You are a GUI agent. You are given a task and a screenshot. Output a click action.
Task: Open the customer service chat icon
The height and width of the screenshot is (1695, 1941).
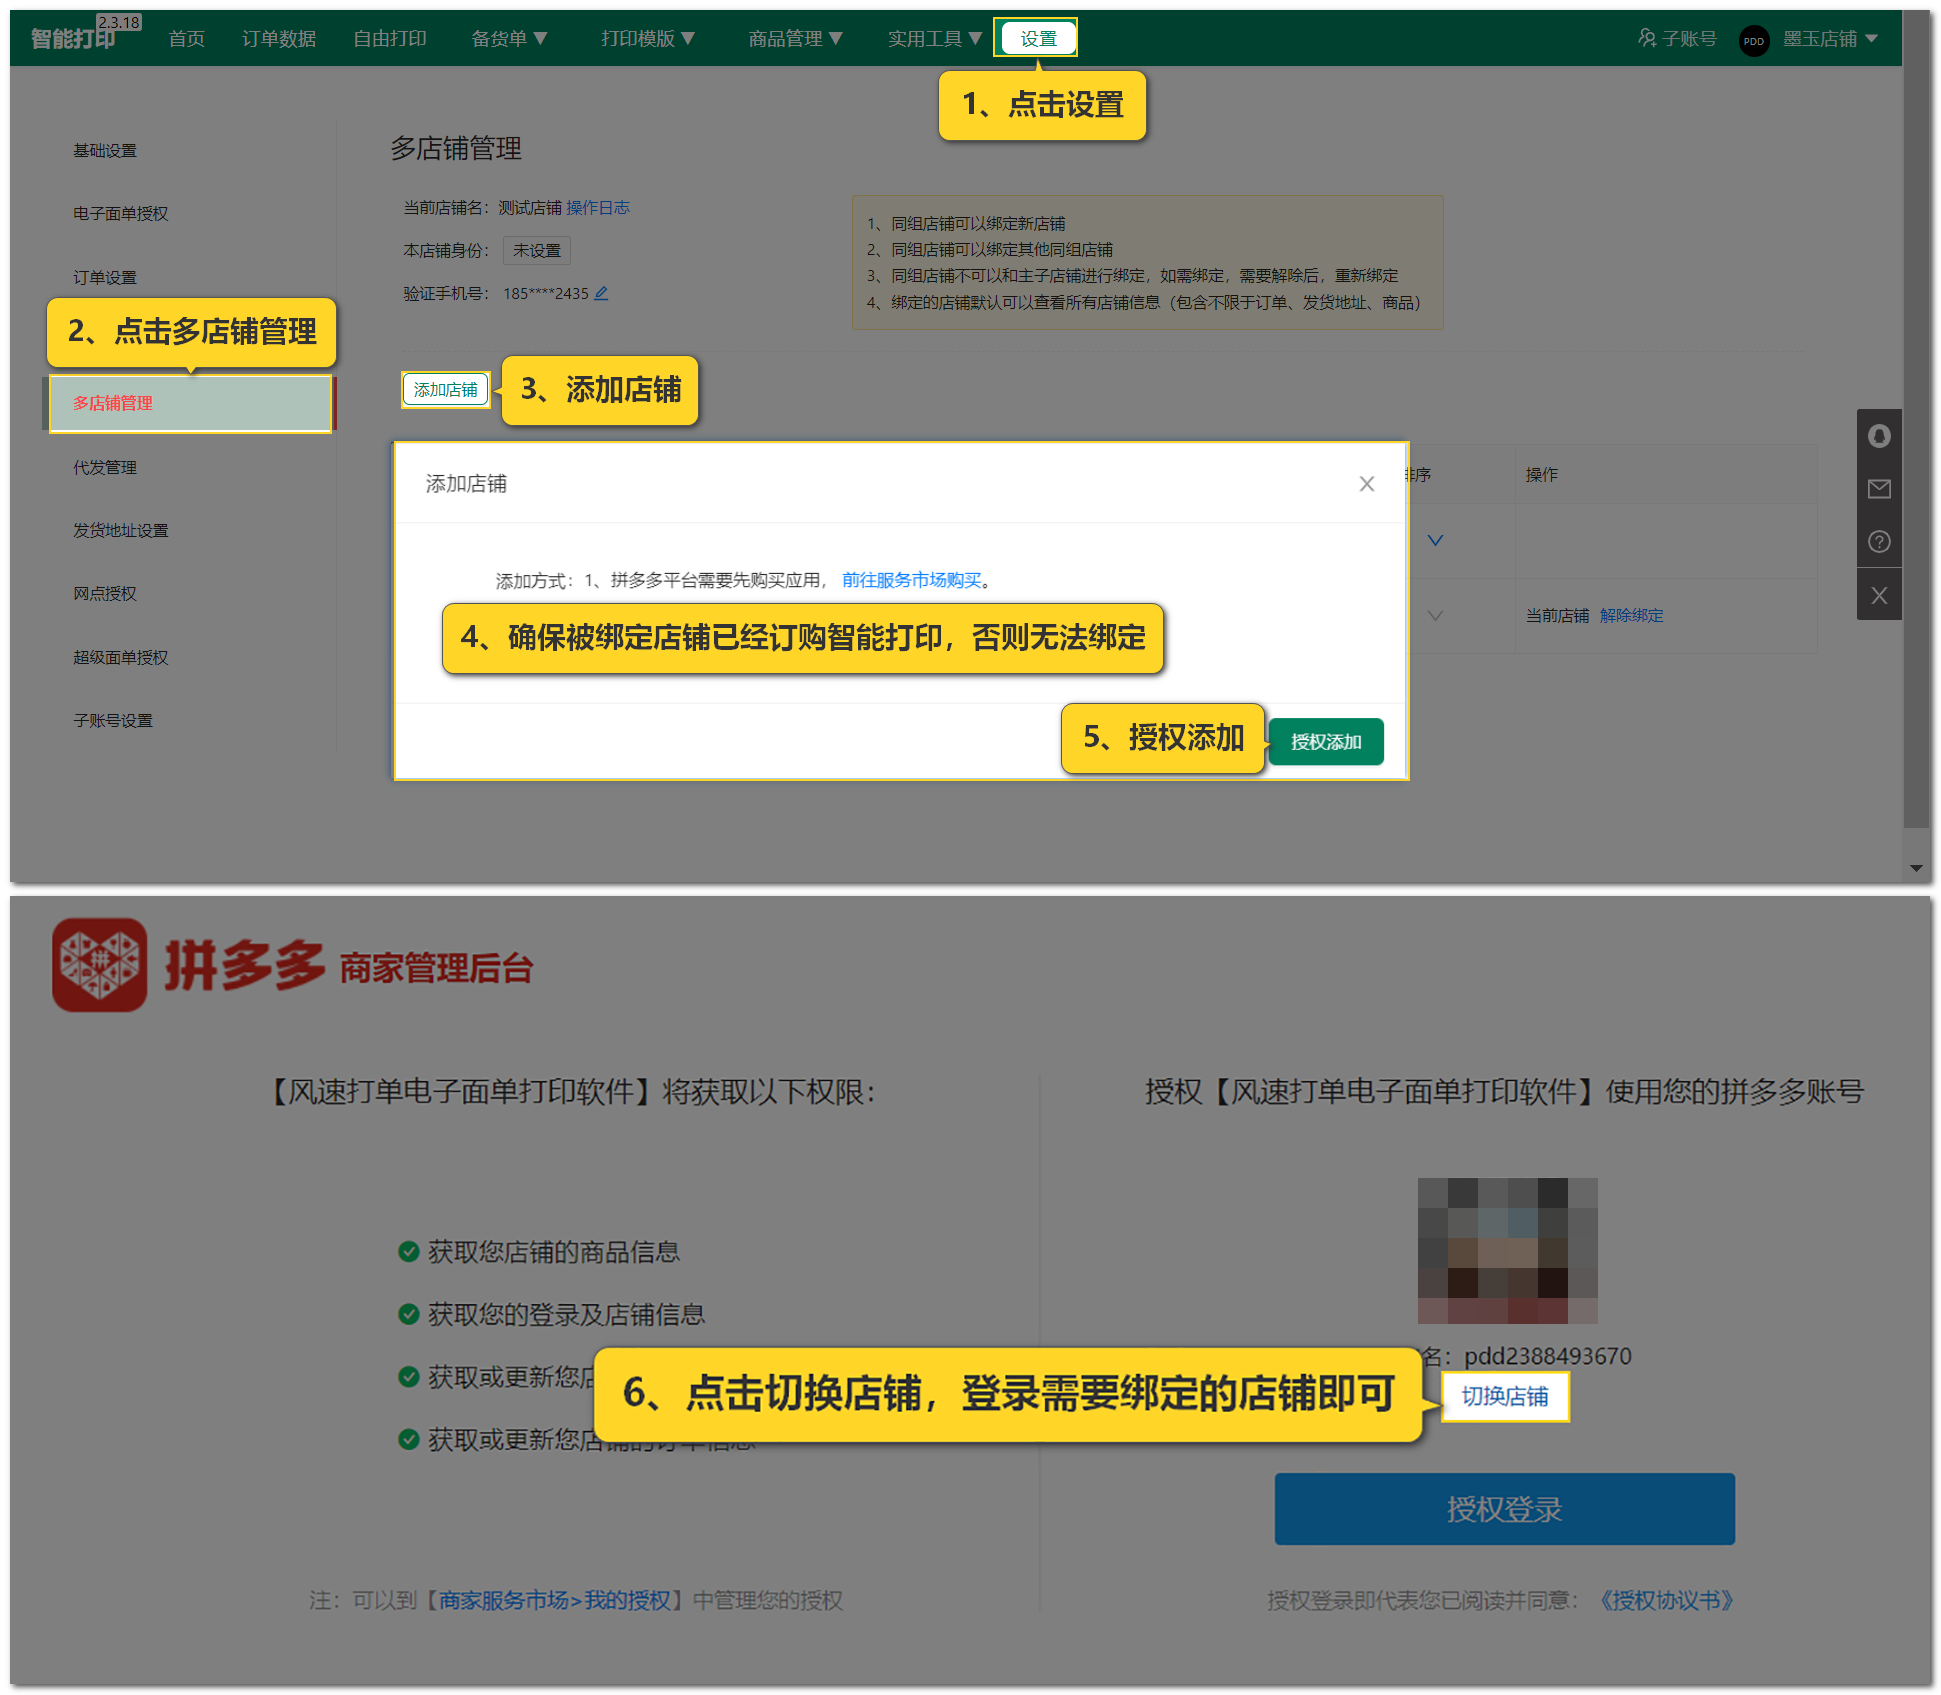(1879, 436)
